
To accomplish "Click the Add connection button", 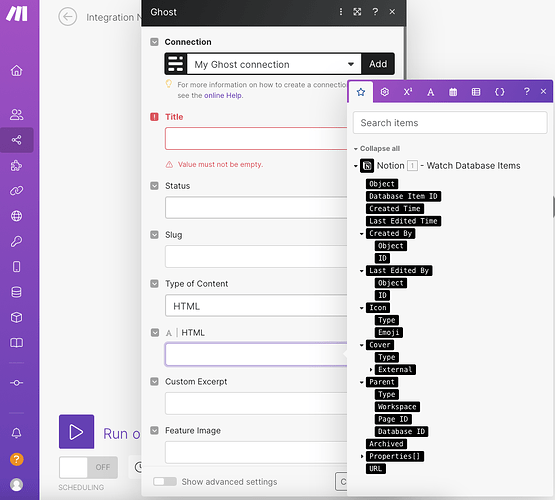I will (378, 64).
